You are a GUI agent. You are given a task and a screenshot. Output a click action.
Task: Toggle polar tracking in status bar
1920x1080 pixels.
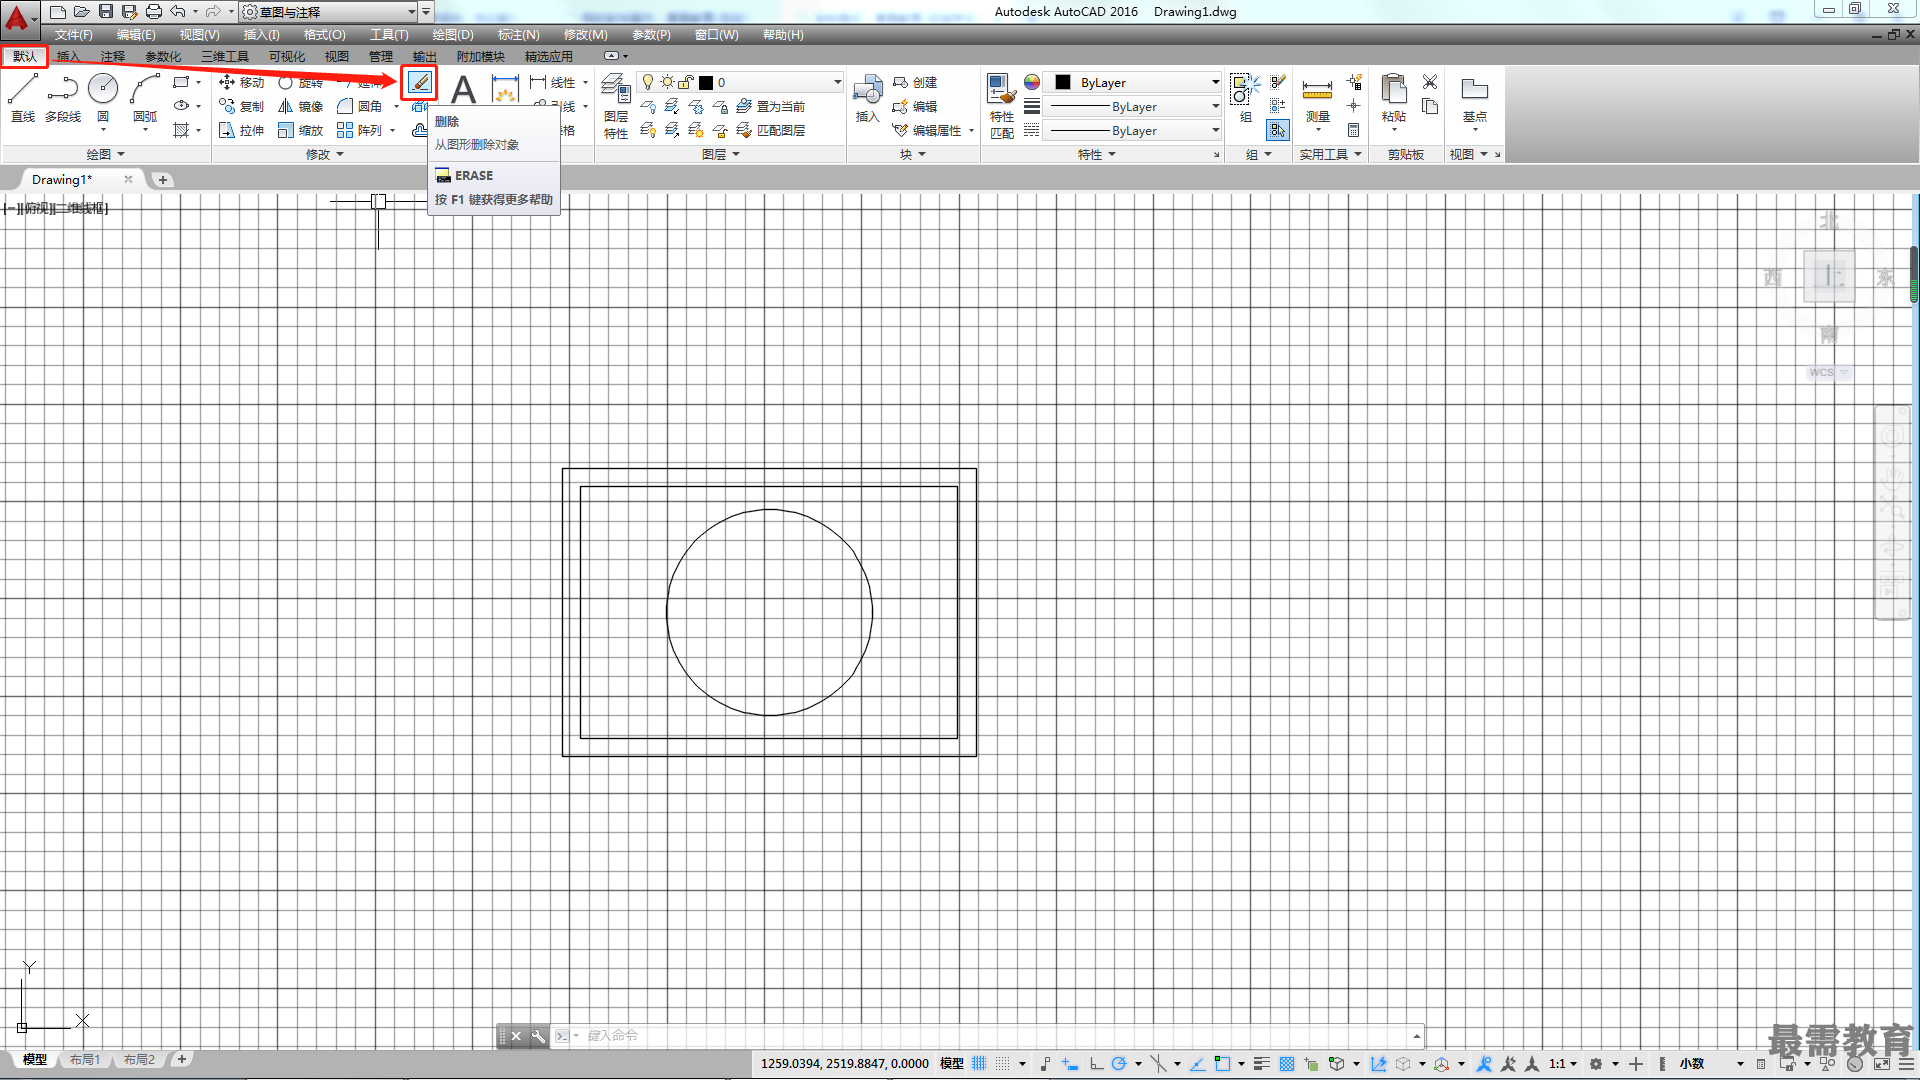pos(1119,1064)
